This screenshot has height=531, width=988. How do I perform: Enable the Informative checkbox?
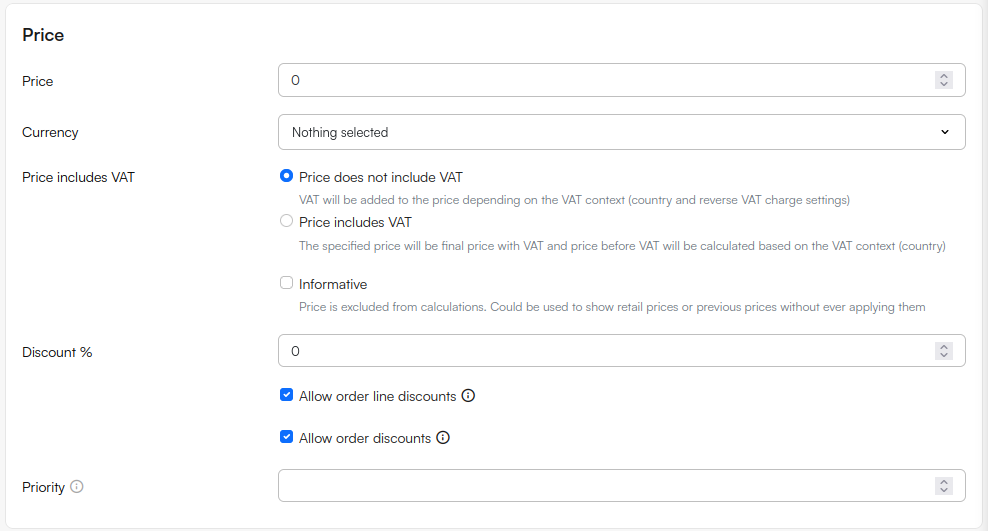[x=287, y=283]
